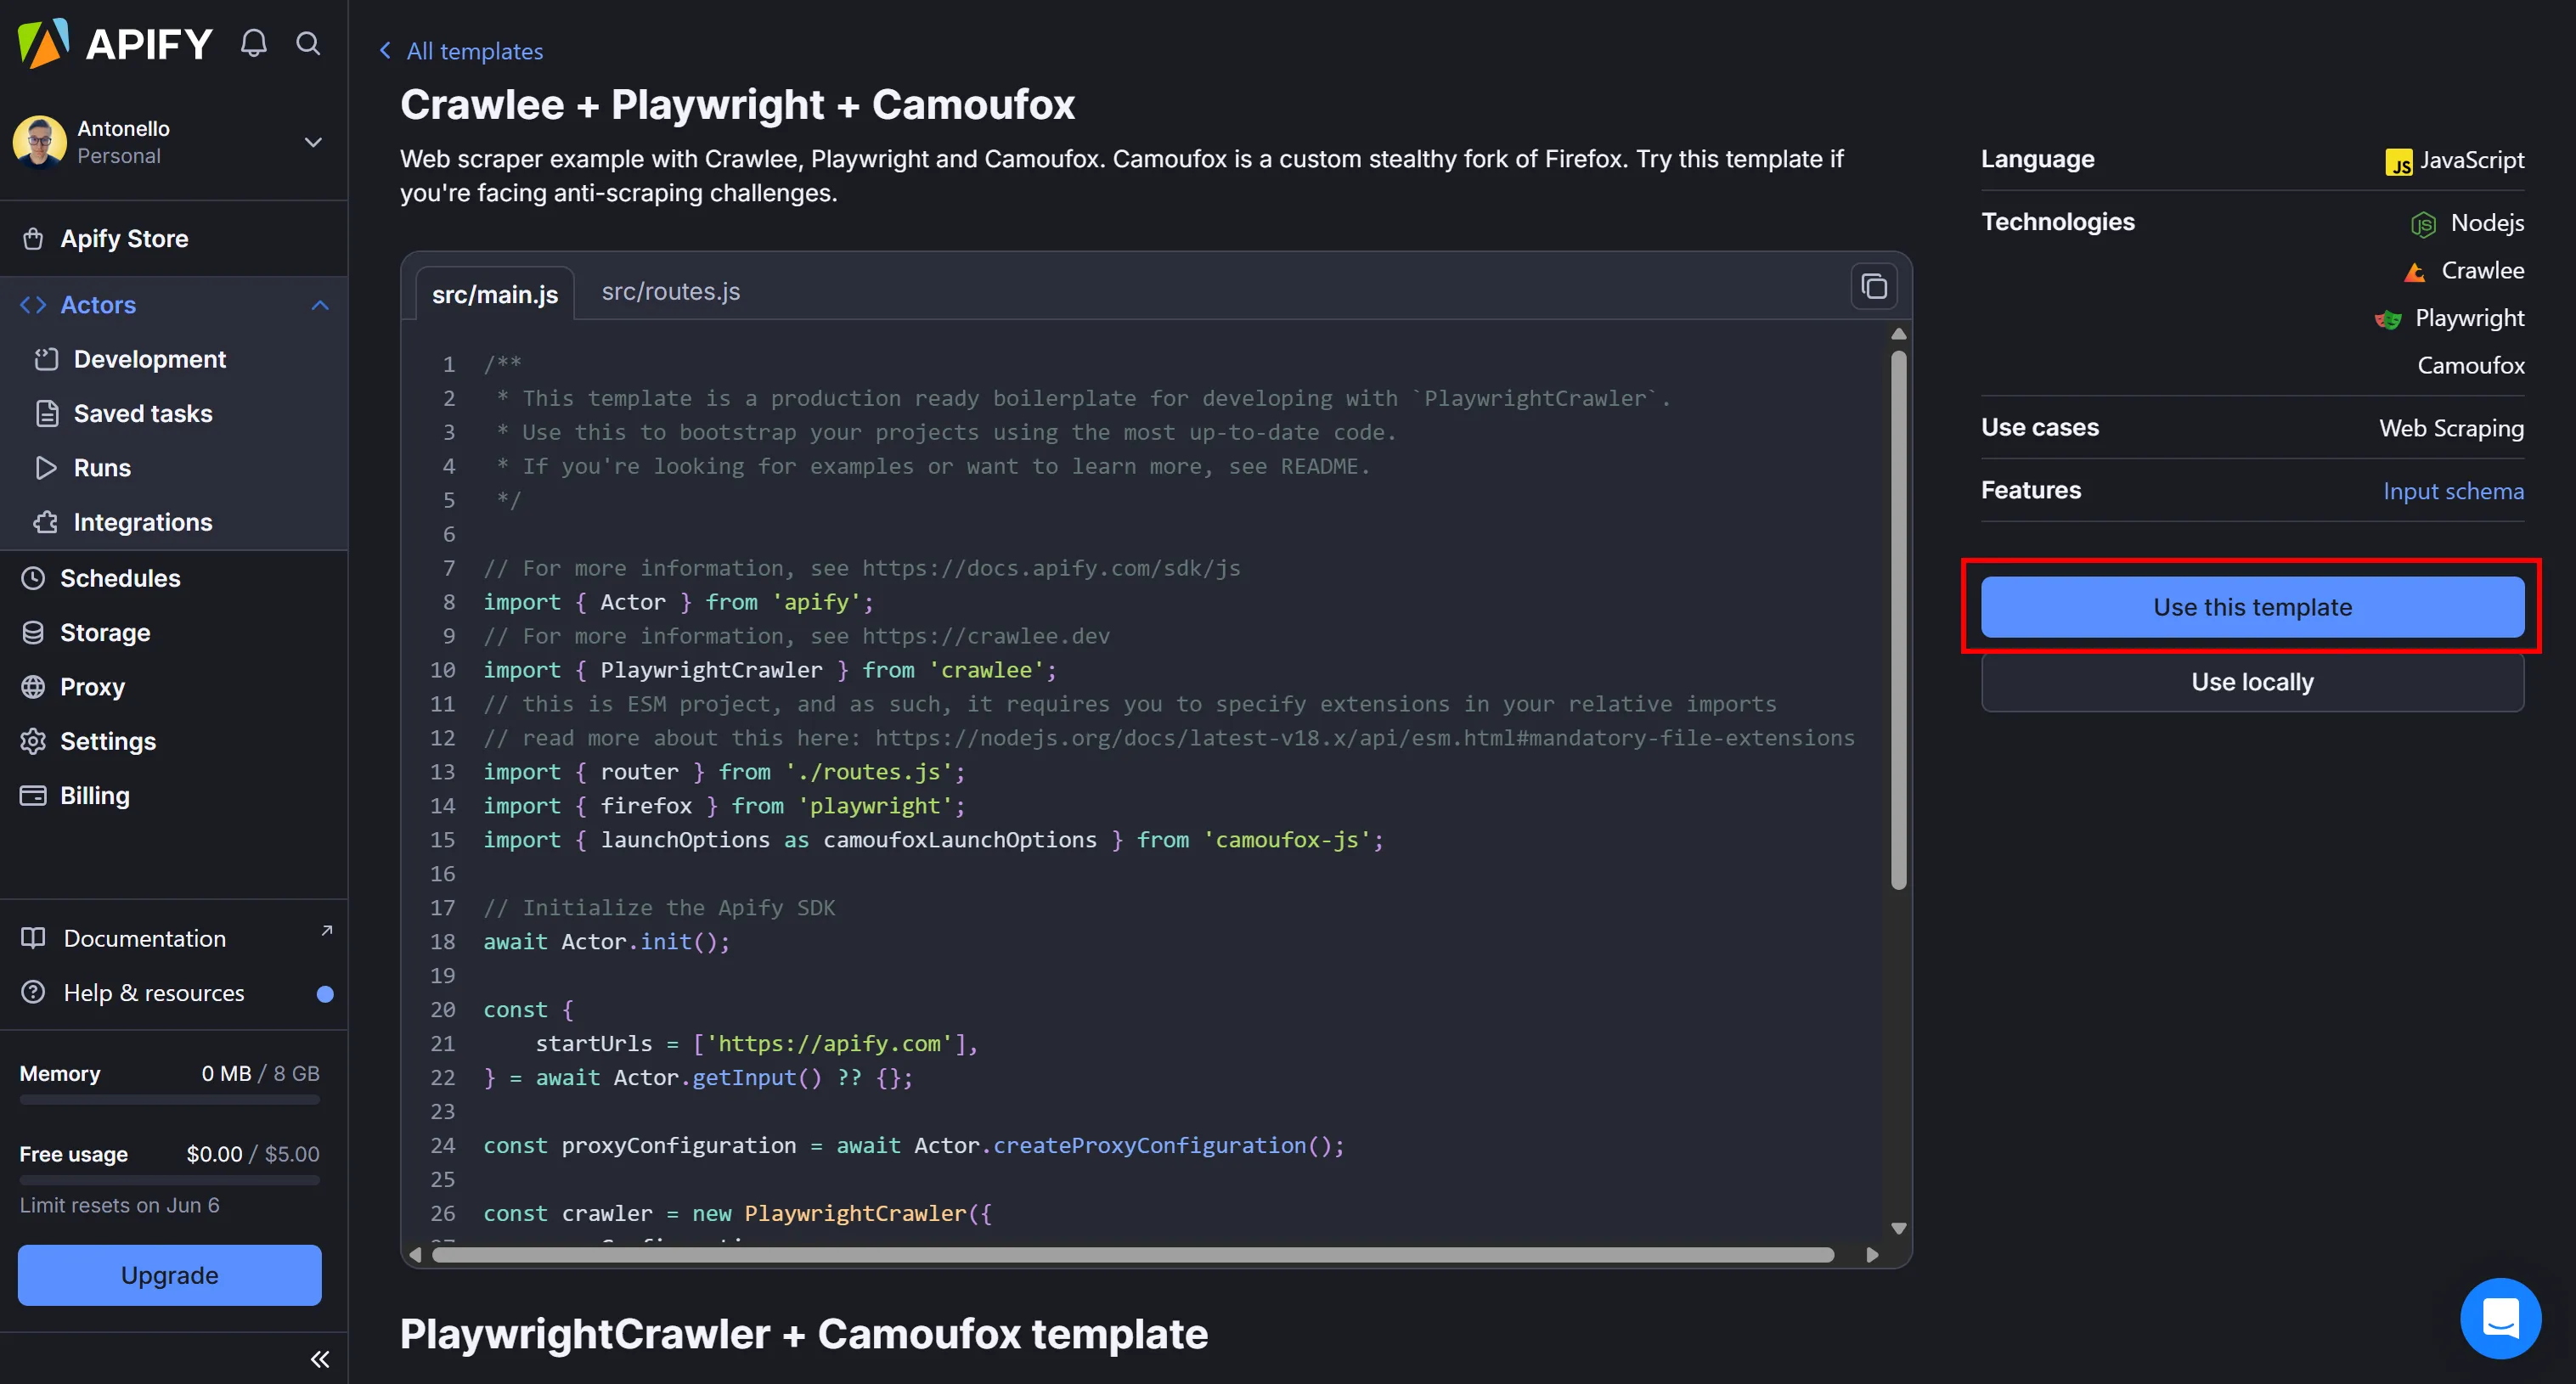Open the Proxy menu item
Image resolution: width=2576 pixels, height=1384 pixels.
pyautogui.click(x=174, y=687)
